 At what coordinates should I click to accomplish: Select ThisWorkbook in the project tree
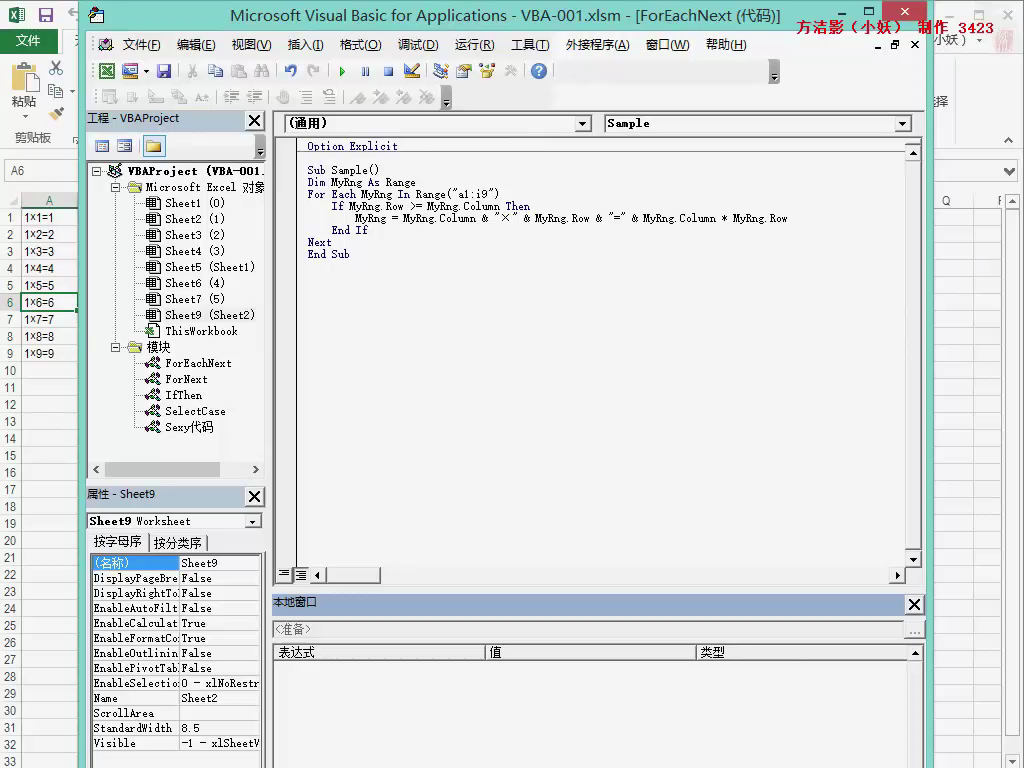click(x=201, y=331)
